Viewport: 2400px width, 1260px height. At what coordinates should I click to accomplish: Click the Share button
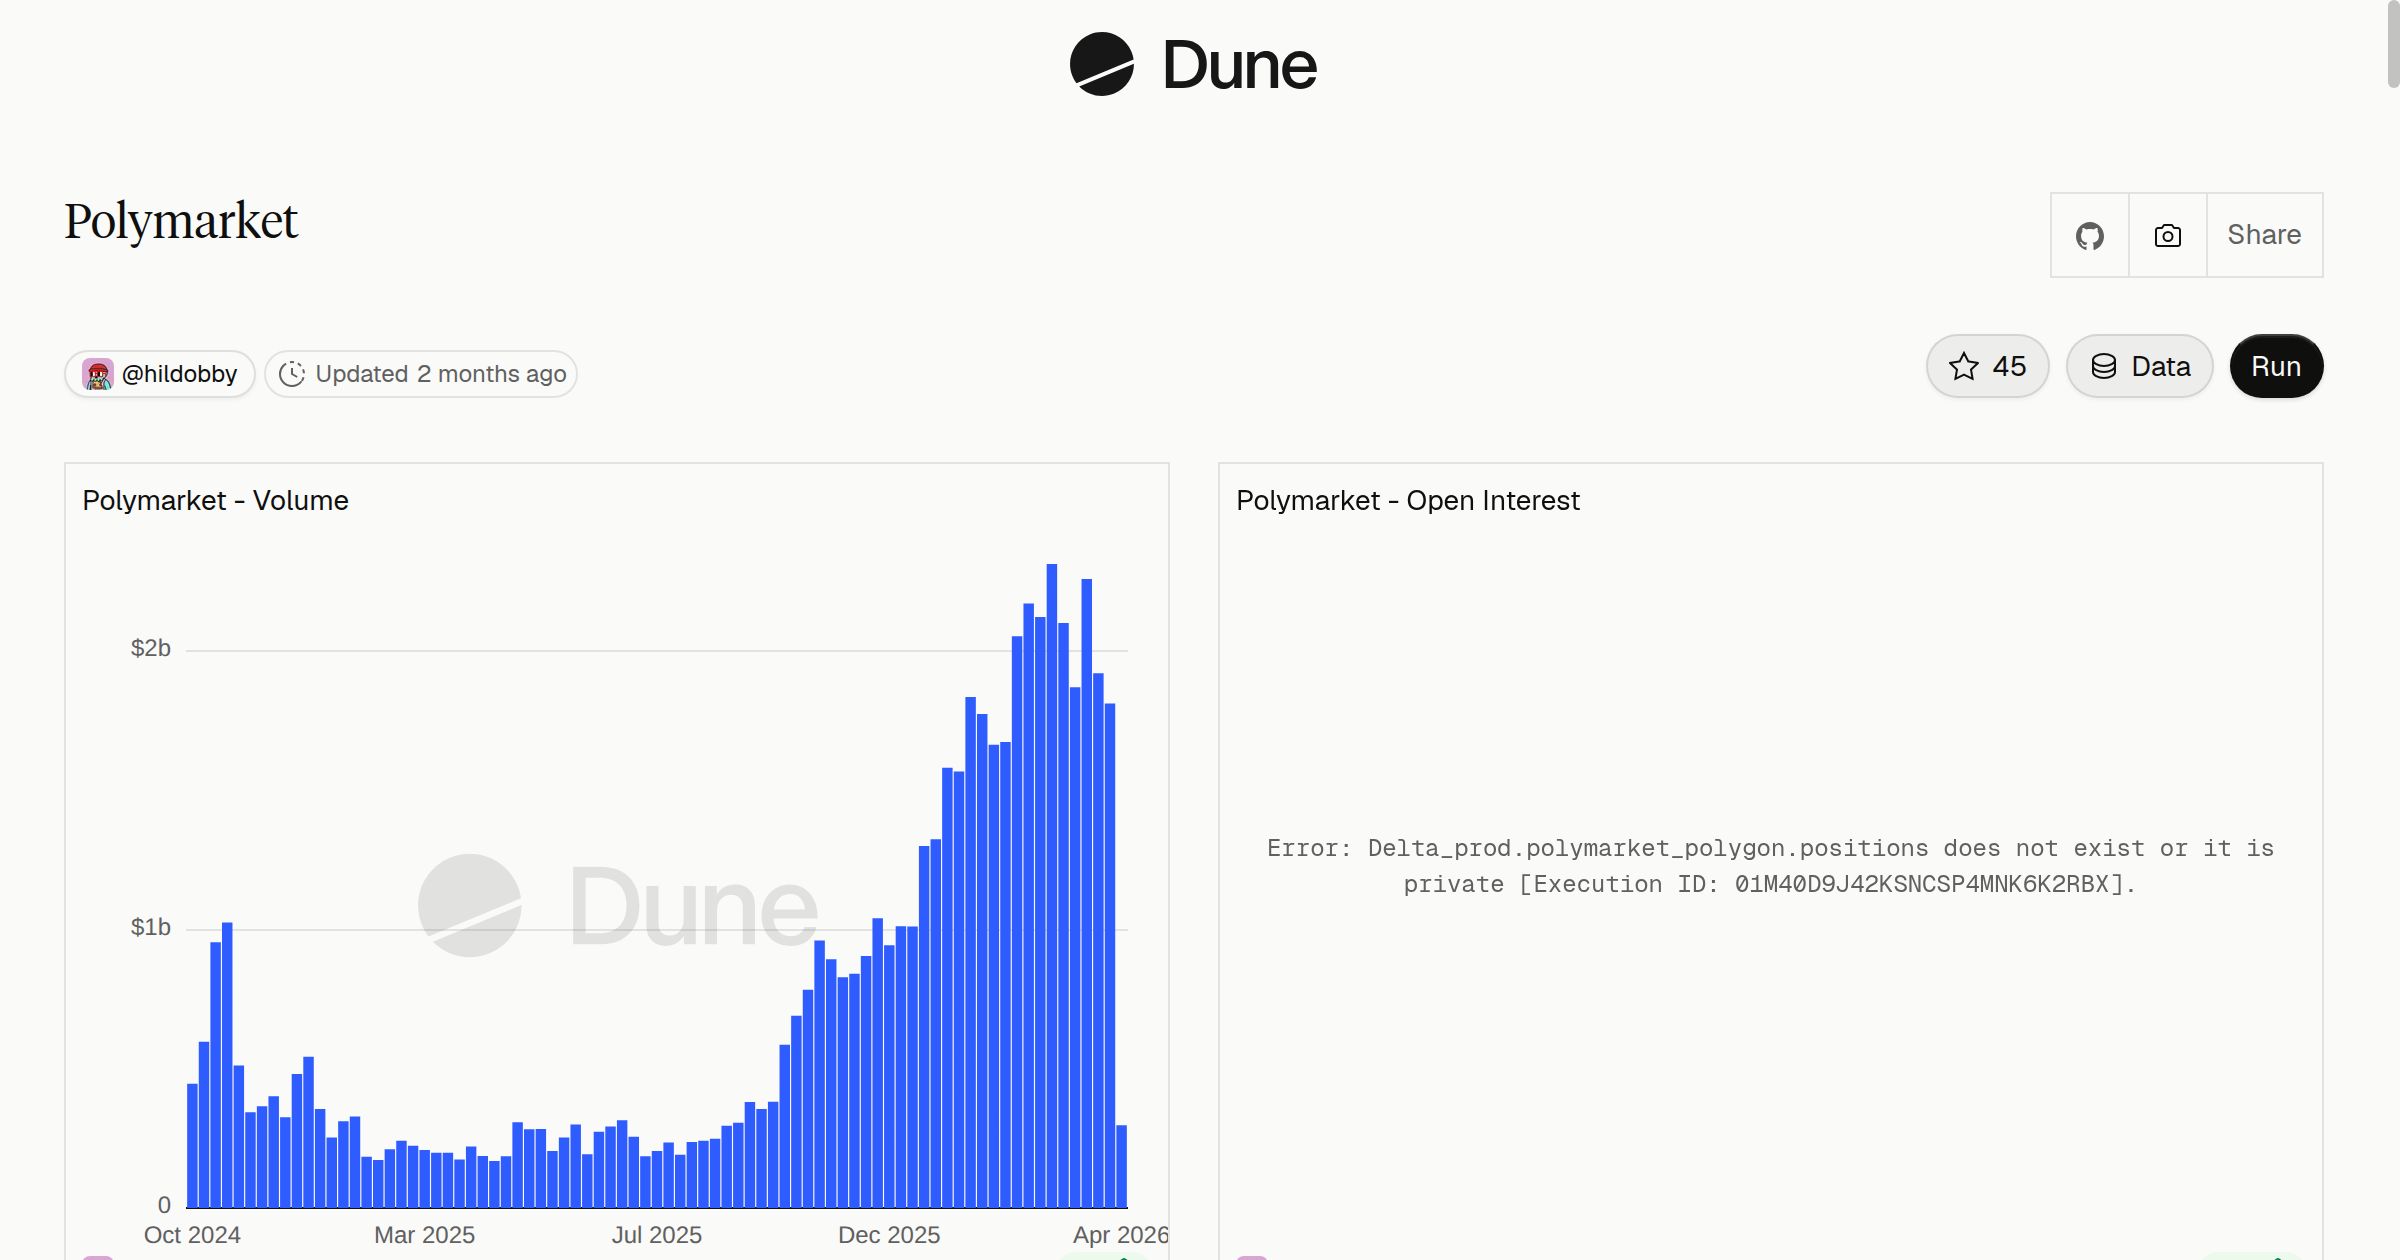2264,235
